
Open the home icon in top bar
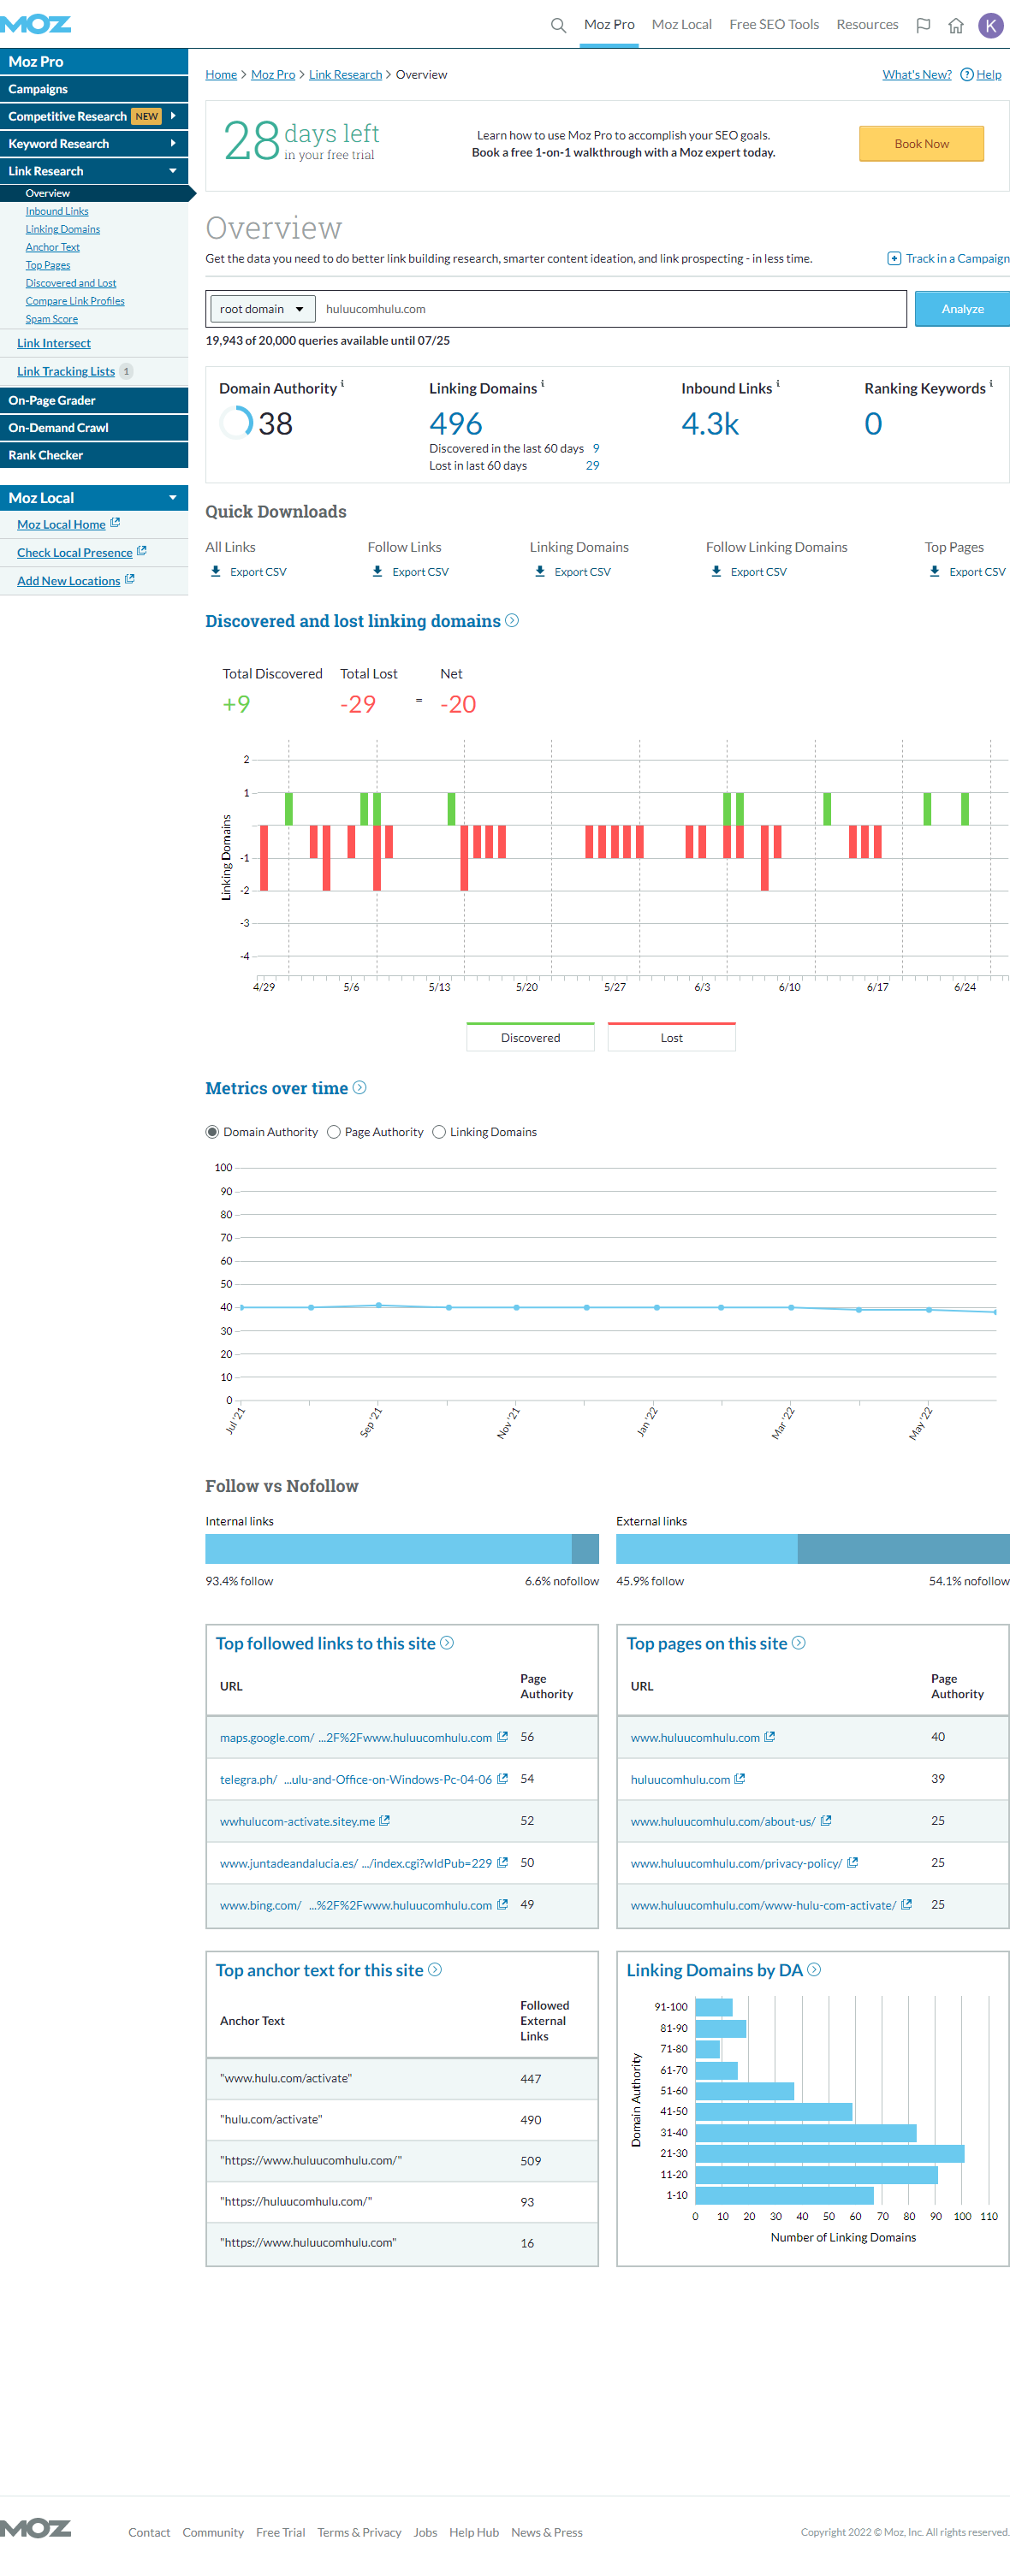click(956, 25)
